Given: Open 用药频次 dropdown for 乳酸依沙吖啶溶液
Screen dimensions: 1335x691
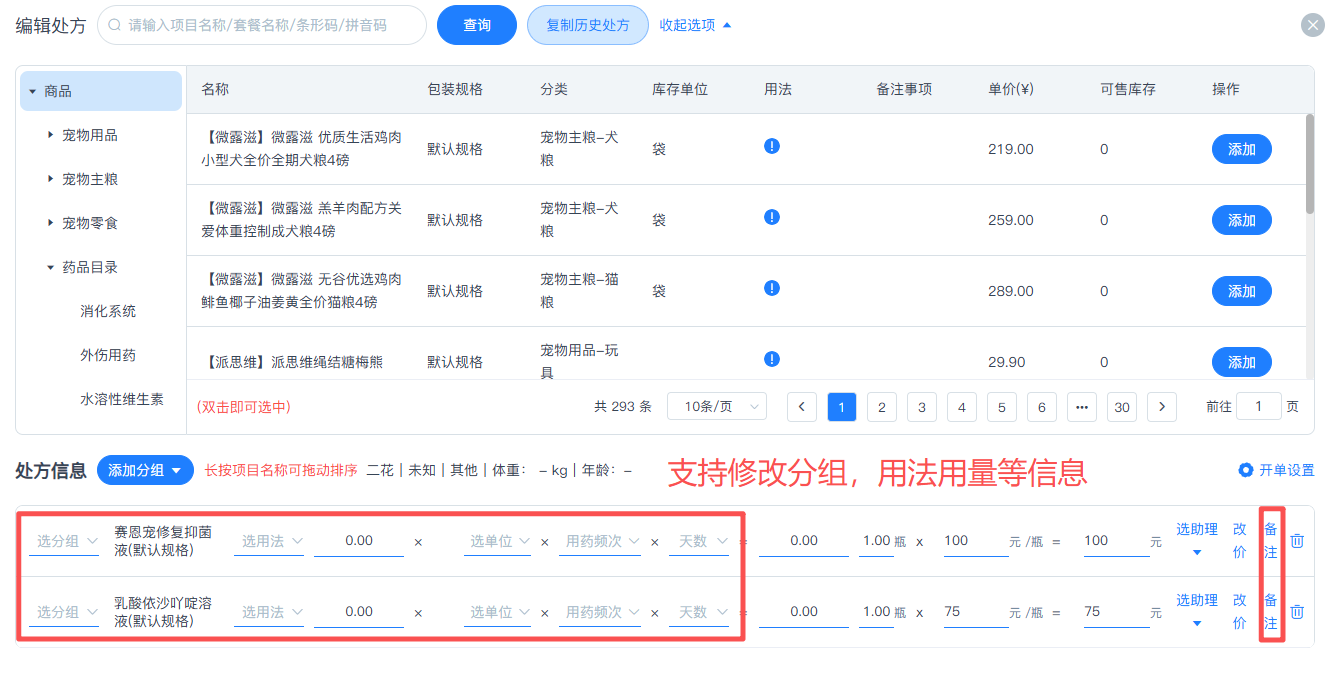Looking at the screenshot, I should 600,612.
